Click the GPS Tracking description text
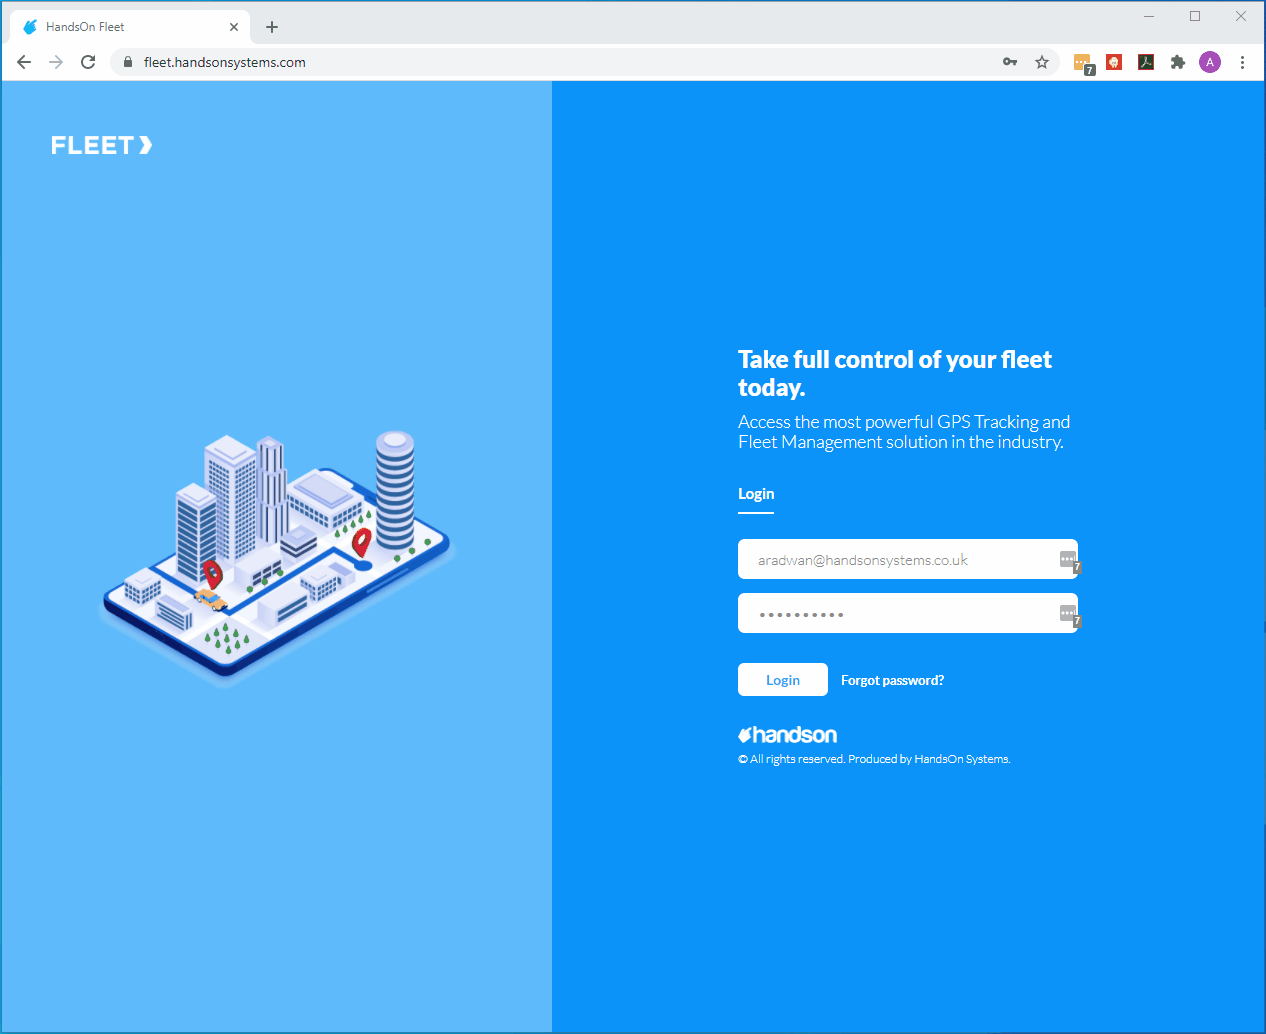Image resolution: width=1266 pixels, height=1034 pixels. click(904, 432)
